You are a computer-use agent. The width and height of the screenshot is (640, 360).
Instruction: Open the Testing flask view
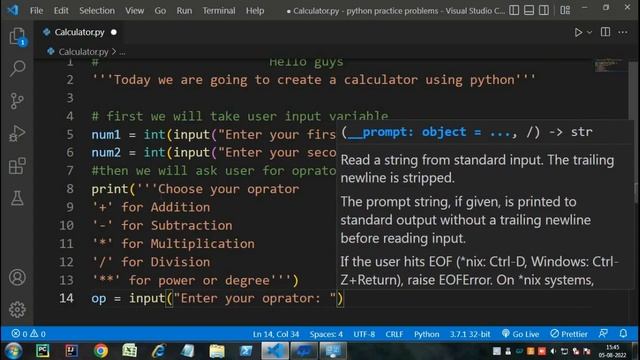(x=17, y=198)
